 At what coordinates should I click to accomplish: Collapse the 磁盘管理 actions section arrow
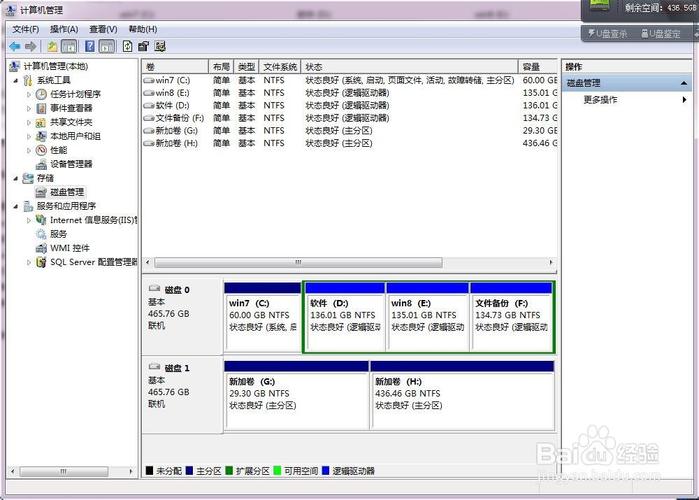(x=685, y=83)
